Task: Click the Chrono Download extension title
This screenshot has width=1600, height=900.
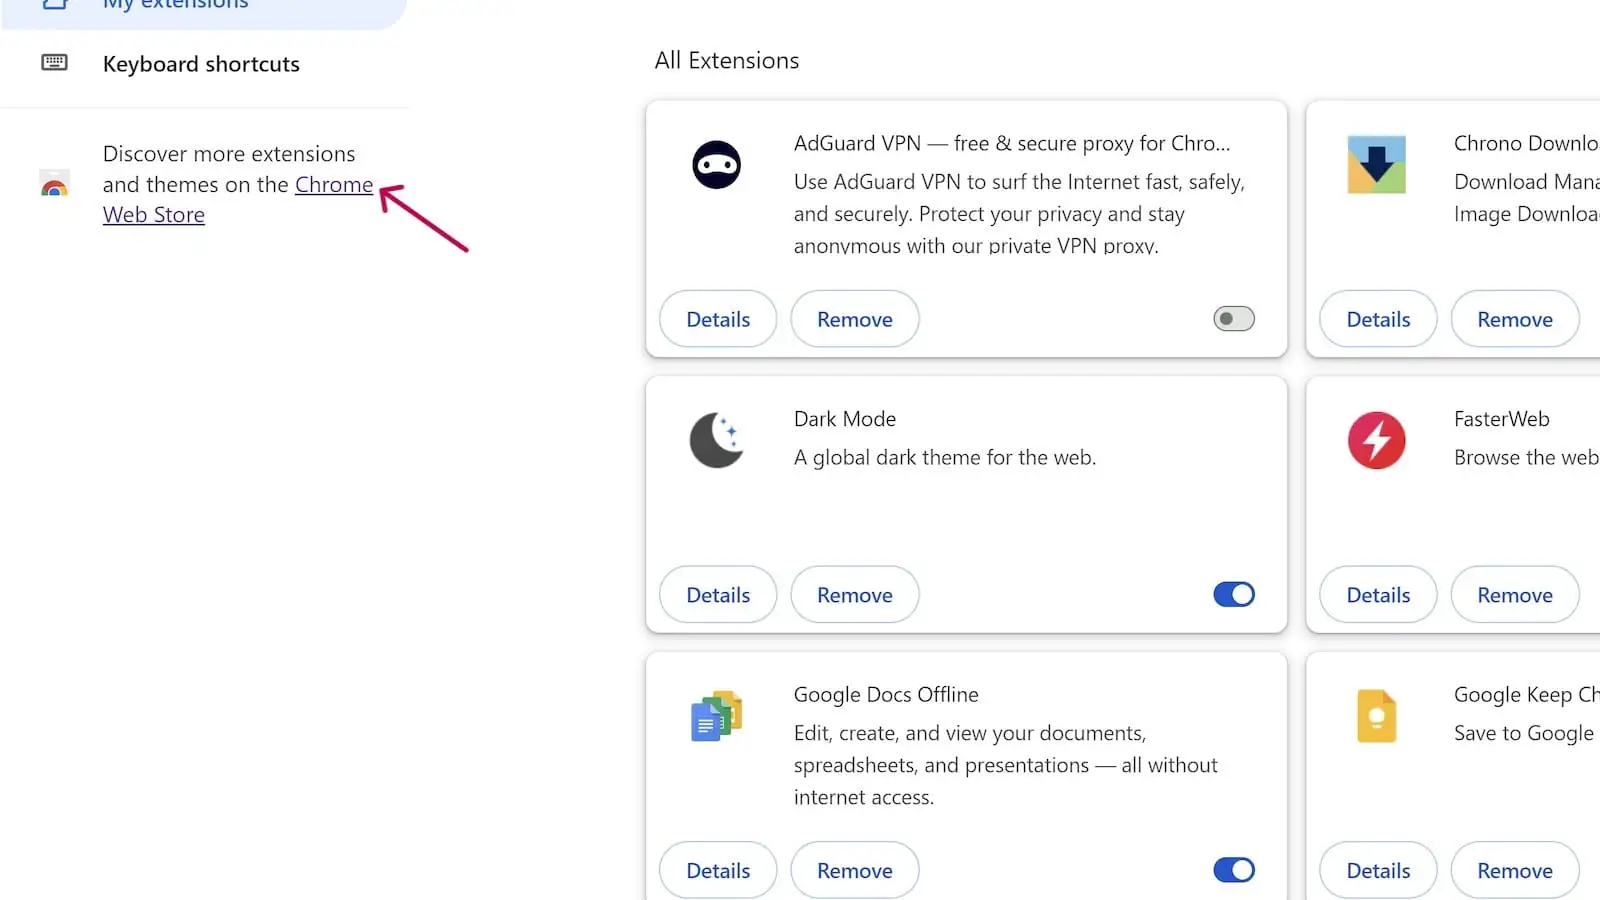Action: coord(1527,143)
